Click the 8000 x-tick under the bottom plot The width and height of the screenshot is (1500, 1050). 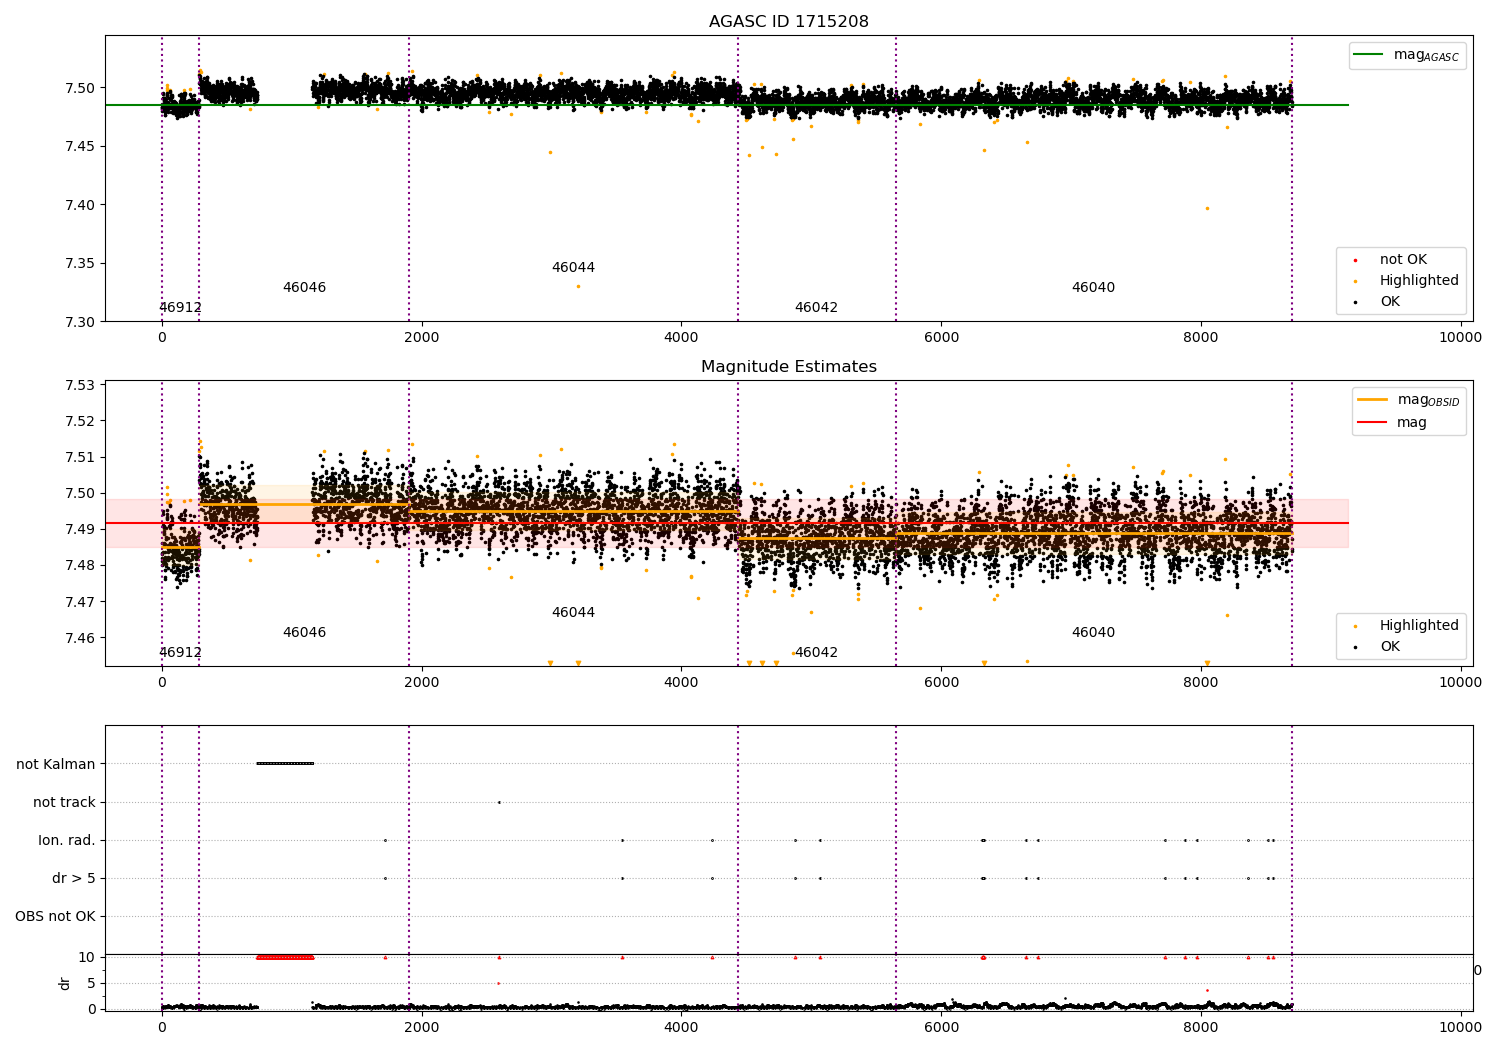click(x=1201, y=1027)
